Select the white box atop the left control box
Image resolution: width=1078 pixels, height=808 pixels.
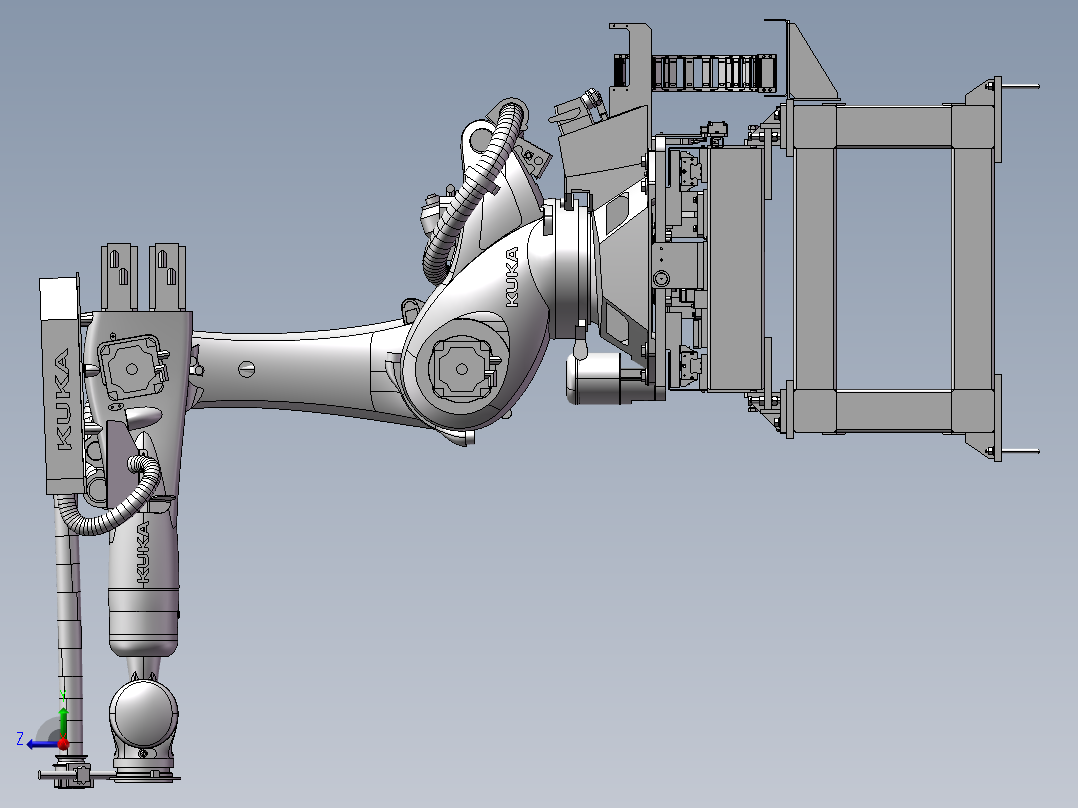coord(59,298)
